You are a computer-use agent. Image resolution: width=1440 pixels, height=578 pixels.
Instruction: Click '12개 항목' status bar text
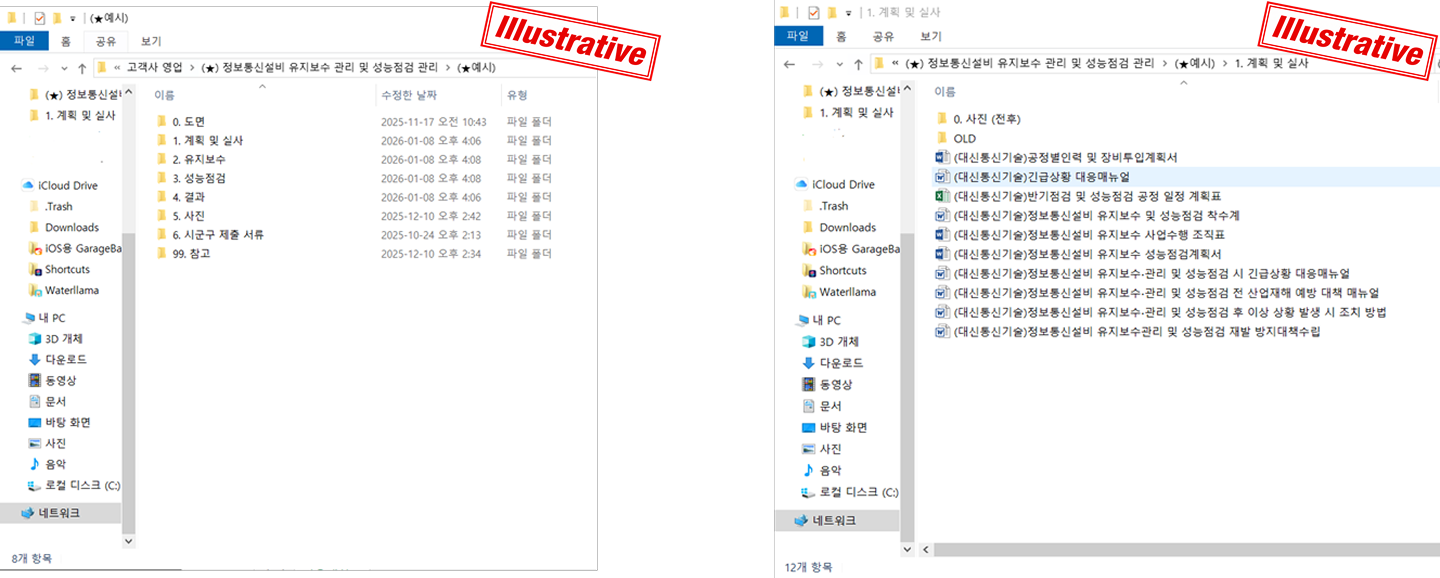click(x=808, y=567)
